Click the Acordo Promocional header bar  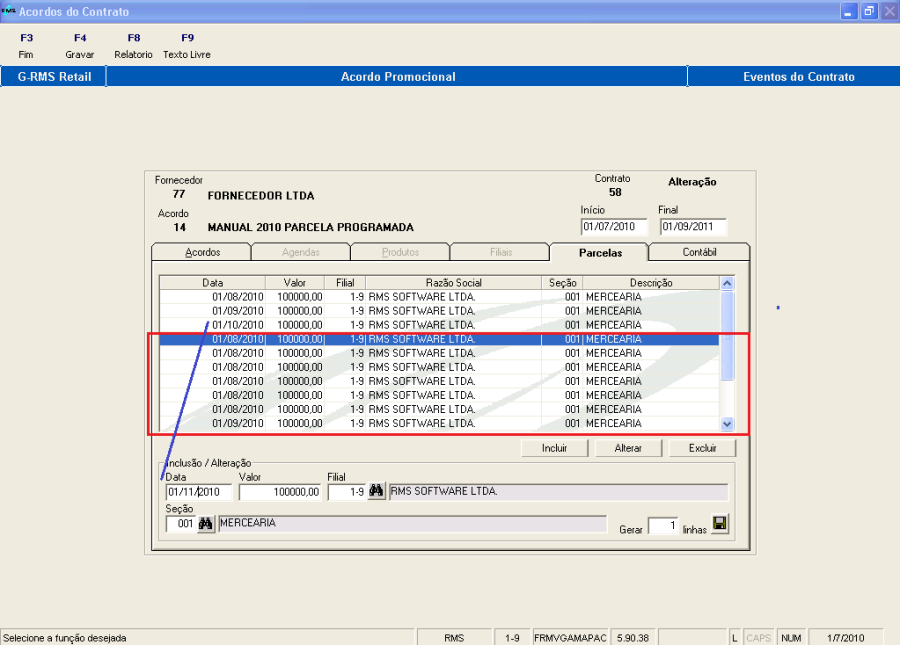(397, 76)
